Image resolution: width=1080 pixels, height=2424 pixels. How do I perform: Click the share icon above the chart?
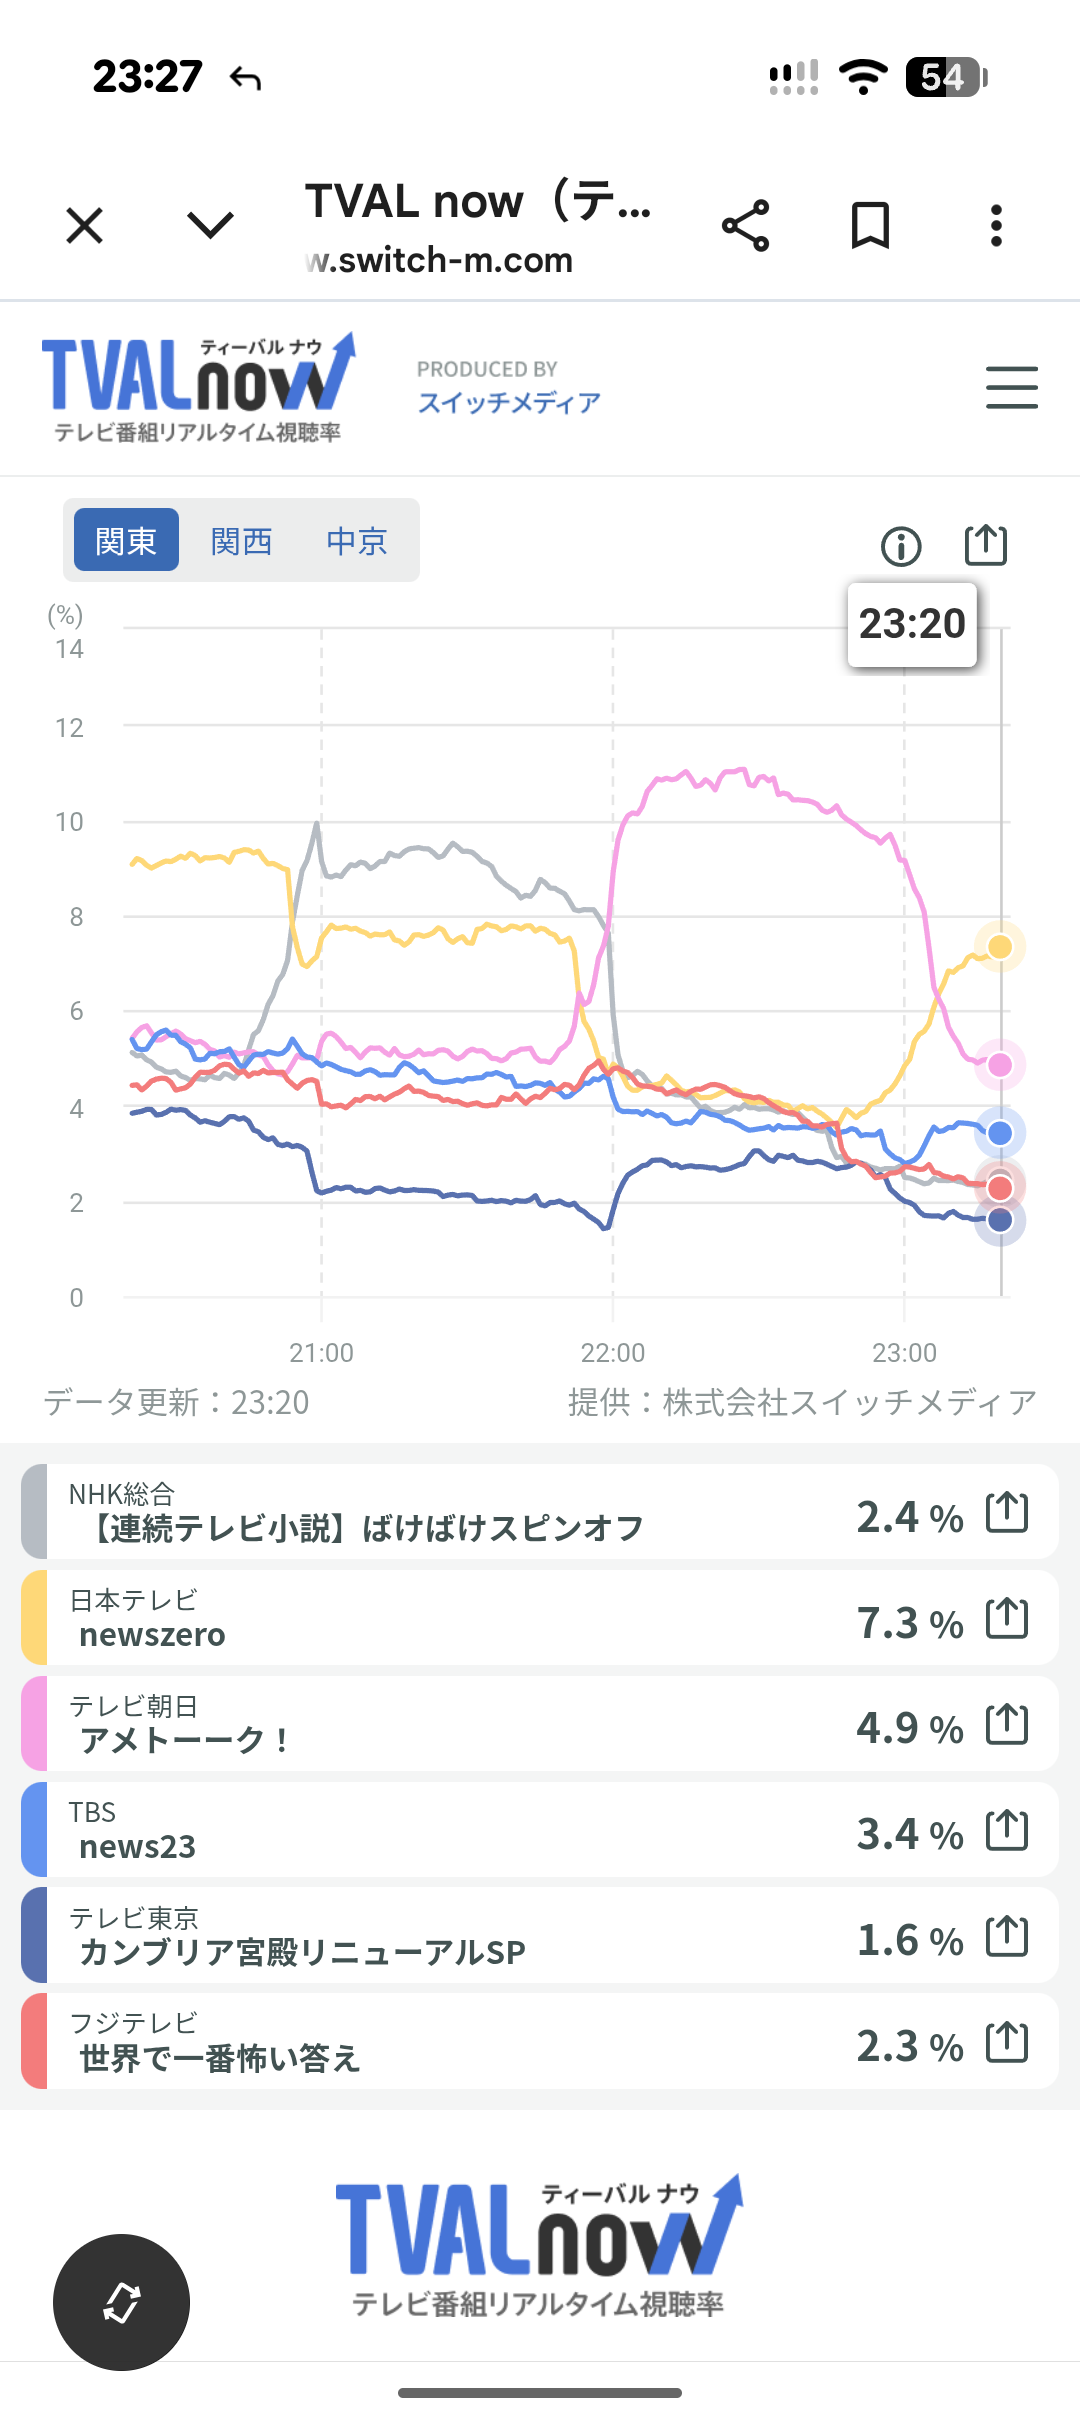pyautogui.click(x=985, y=546)
